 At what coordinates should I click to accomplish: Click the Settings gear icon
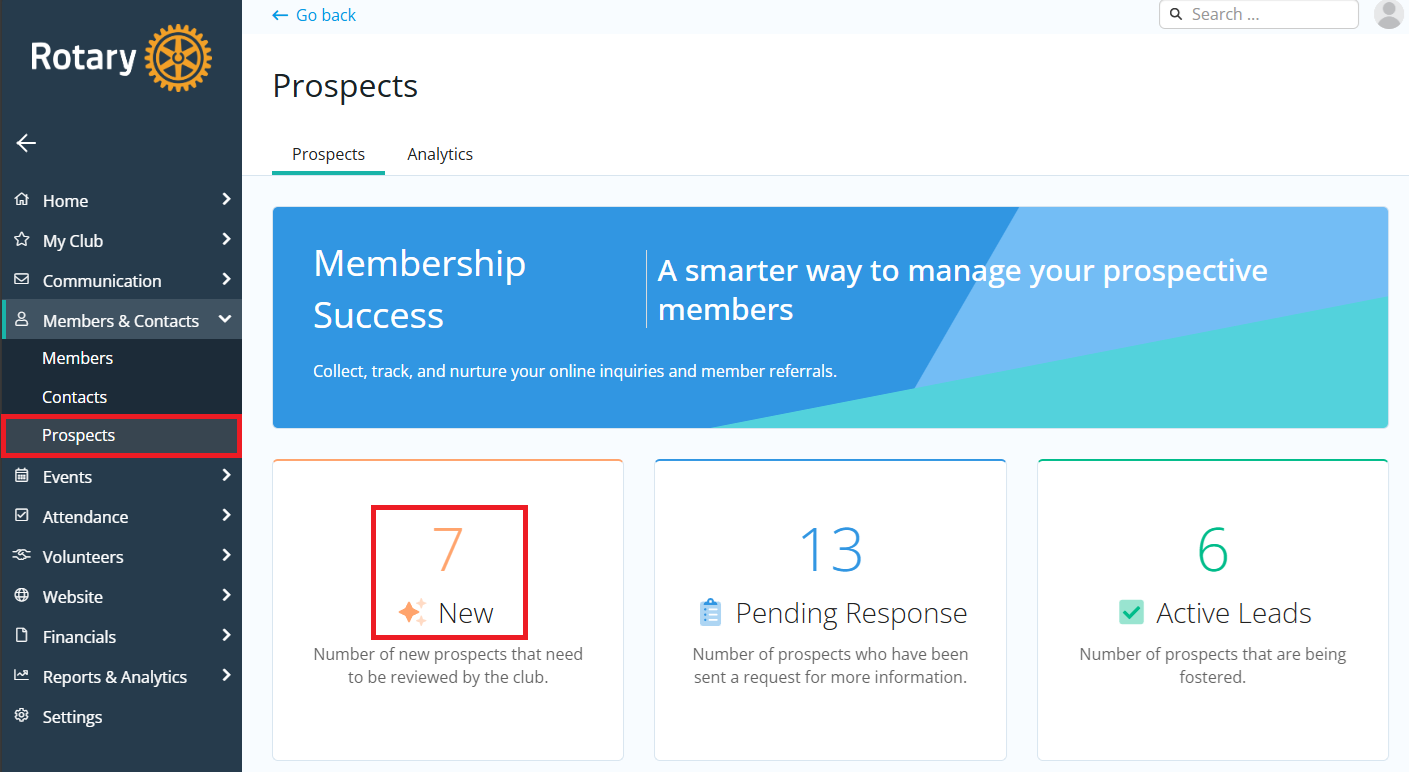point(22,717)
